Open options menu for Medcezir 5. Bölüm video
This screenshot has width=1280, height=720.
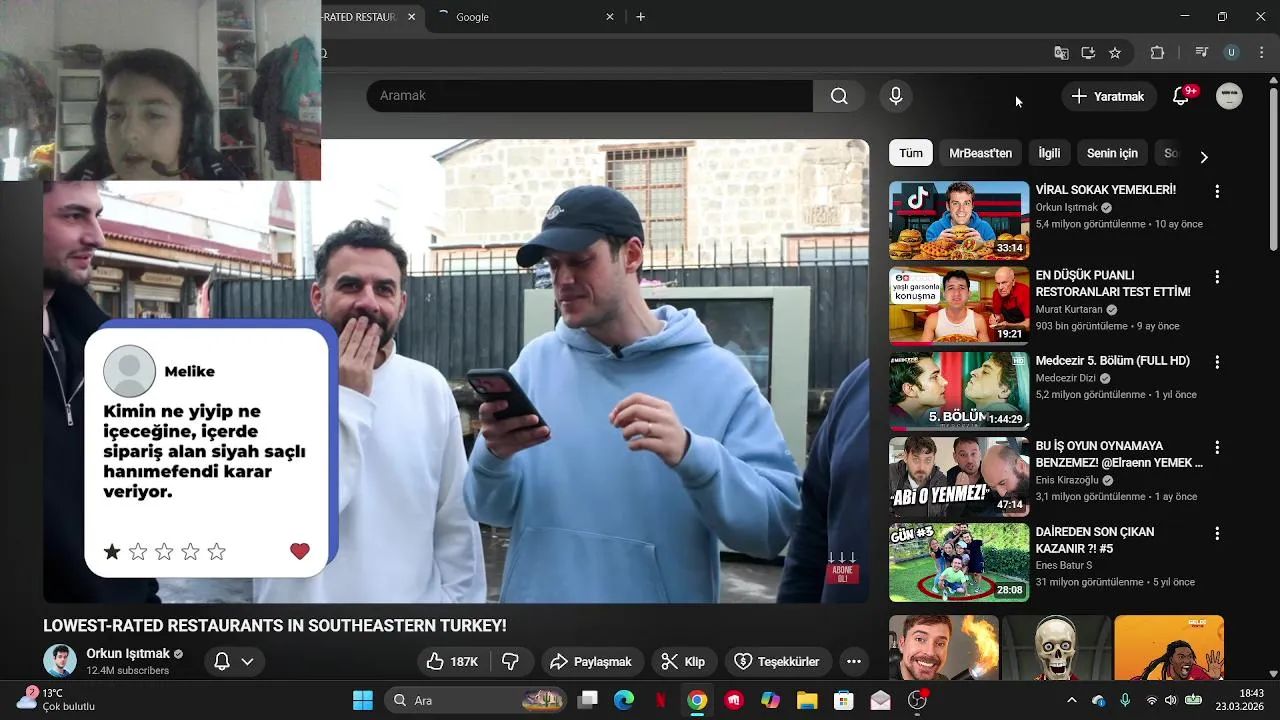click(1217, 362)
